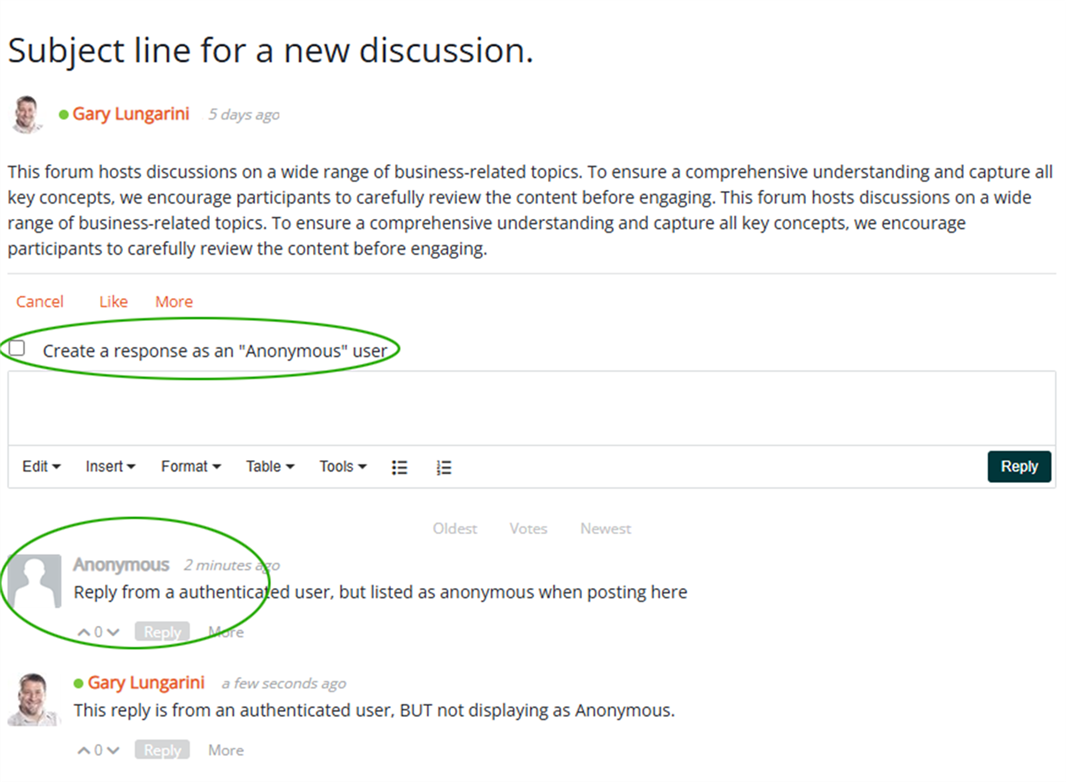Submit the response with the dark Reply button
The width and height of the screenshot is (1066, 782).
1019,466
